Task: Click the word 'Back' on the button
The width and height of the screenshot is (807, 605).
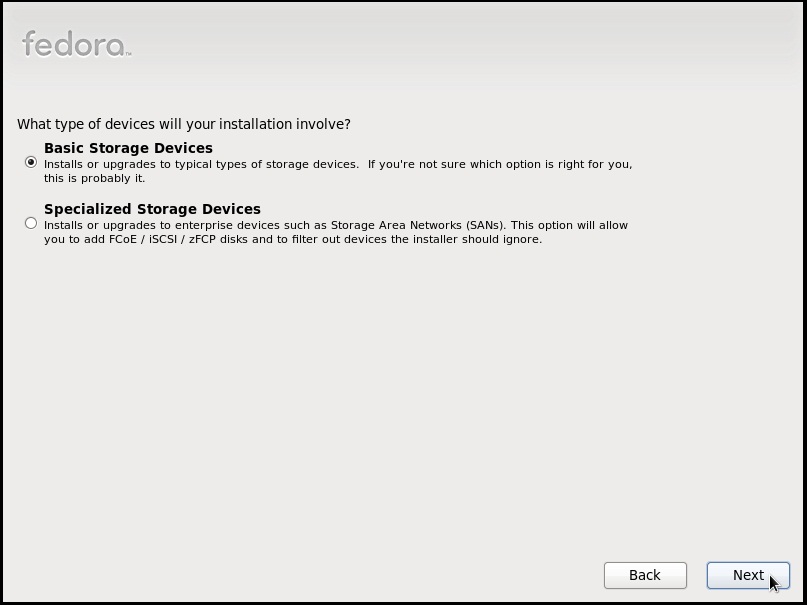Action: point(645,575)
